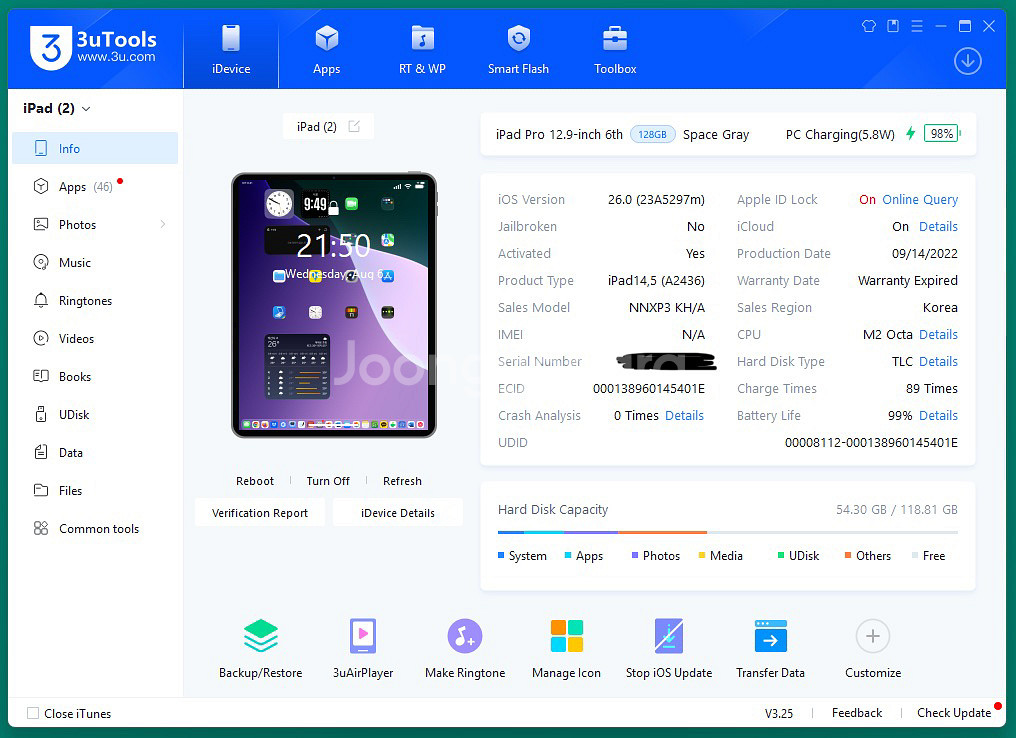Click the Manage Icon shortcut
The image size is (1016, 738).
[566, 637]
